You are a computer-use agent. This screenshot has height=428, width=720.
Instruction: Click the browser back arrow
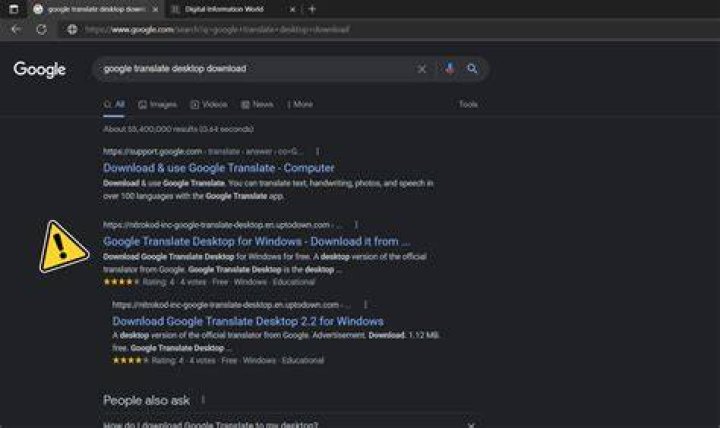16,29
